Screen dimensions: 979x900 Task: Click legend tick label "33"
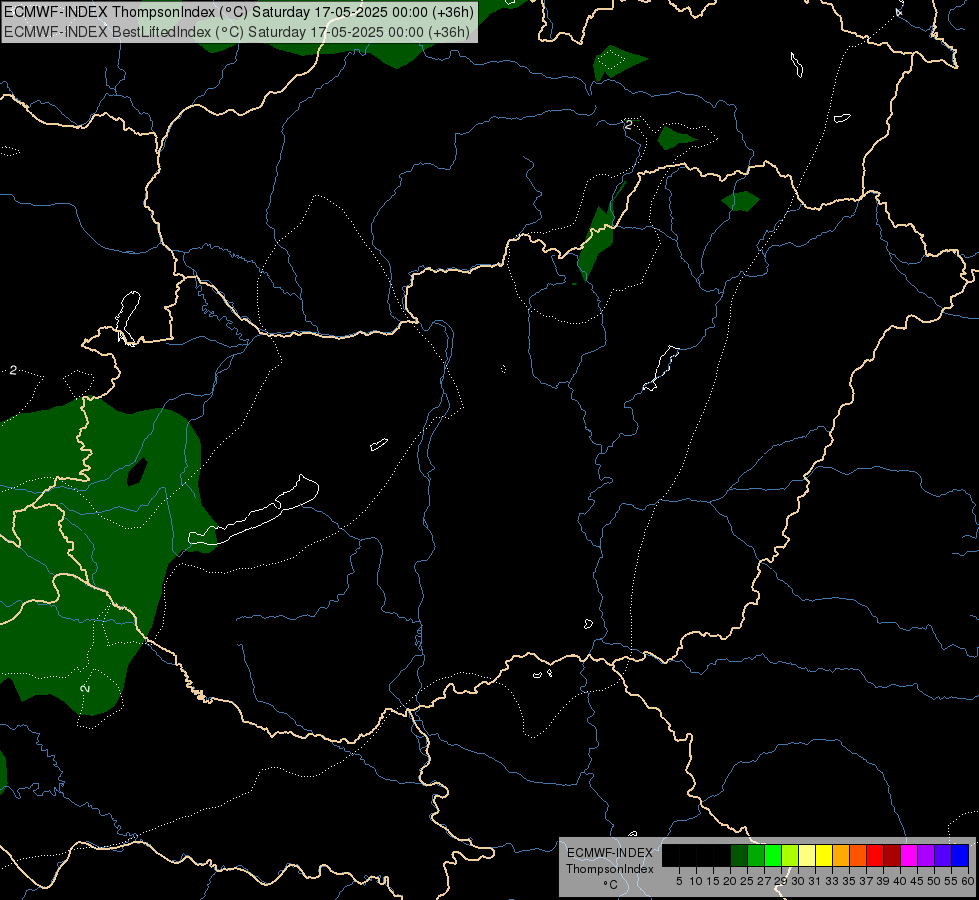(832, 881)
